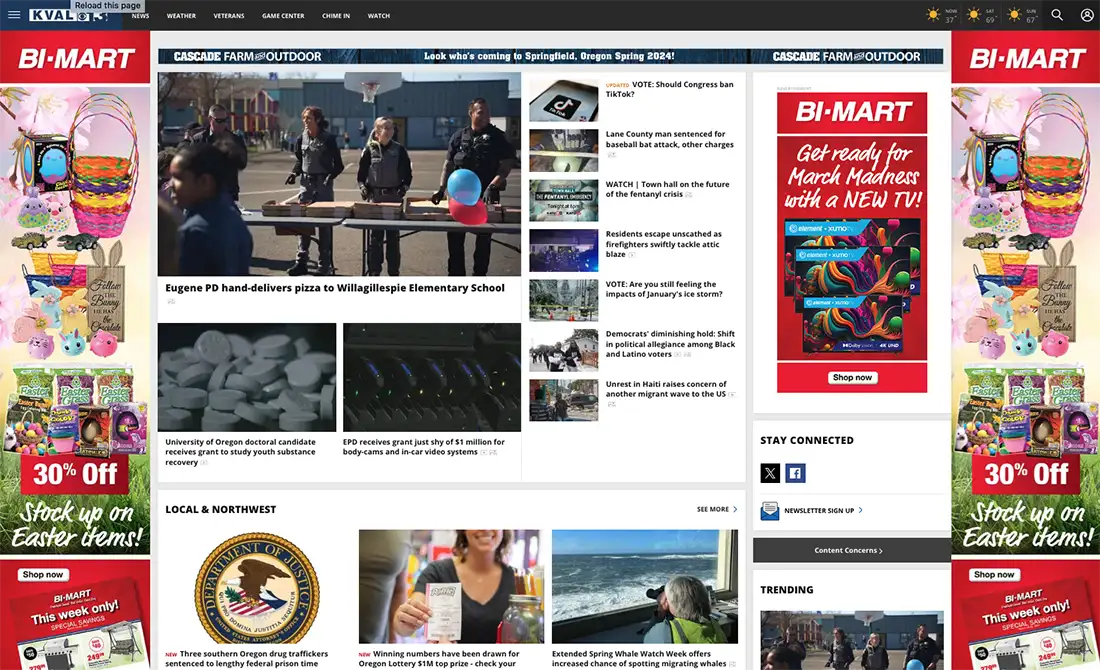
Task: Open the Weather menu item
Action: (181, 15)
